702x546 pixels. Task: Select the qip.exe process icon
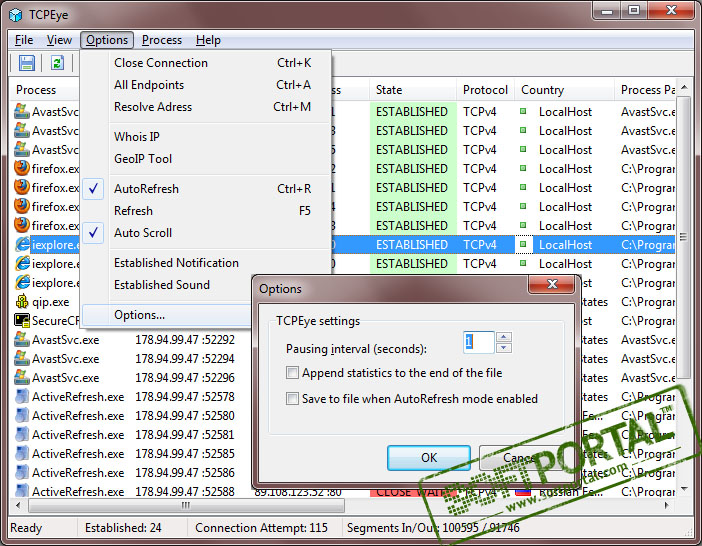tap(21, 302)
